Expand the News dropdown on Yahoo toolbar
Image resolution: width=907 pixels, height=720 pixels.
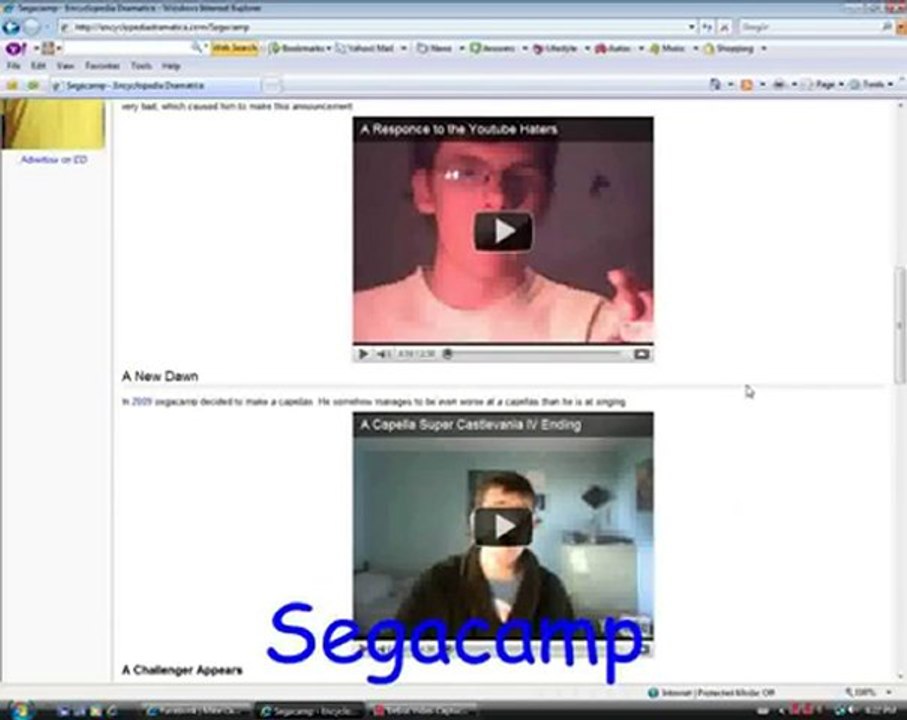click(x=462, y=49)
